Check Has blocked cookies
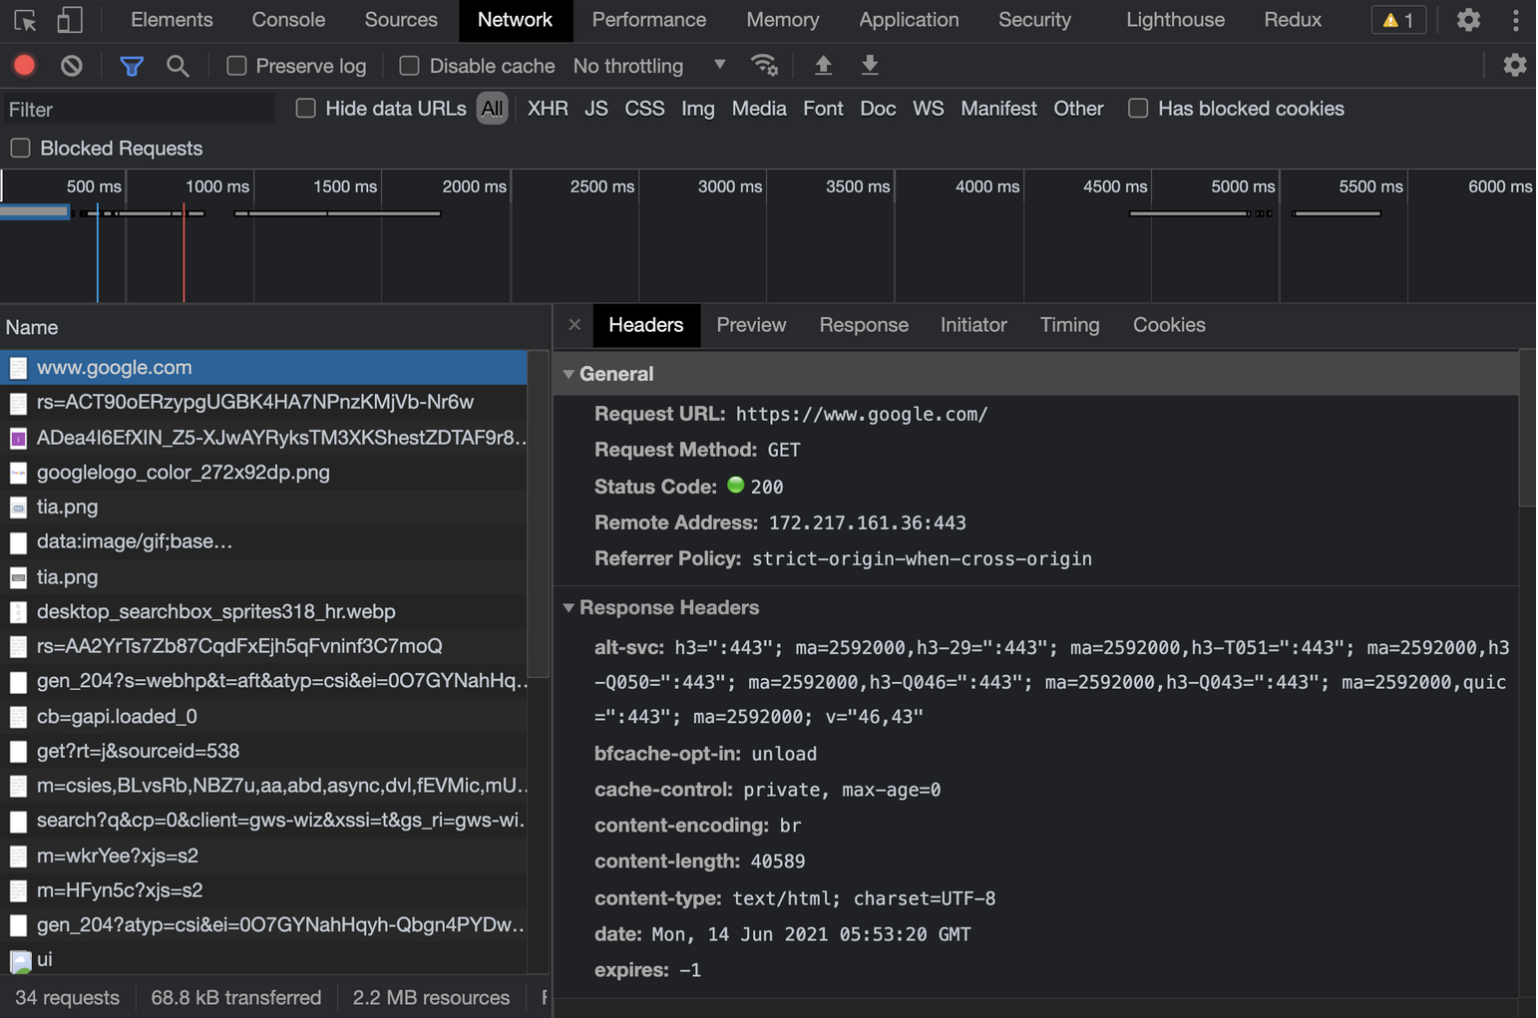 (1138, 108)
